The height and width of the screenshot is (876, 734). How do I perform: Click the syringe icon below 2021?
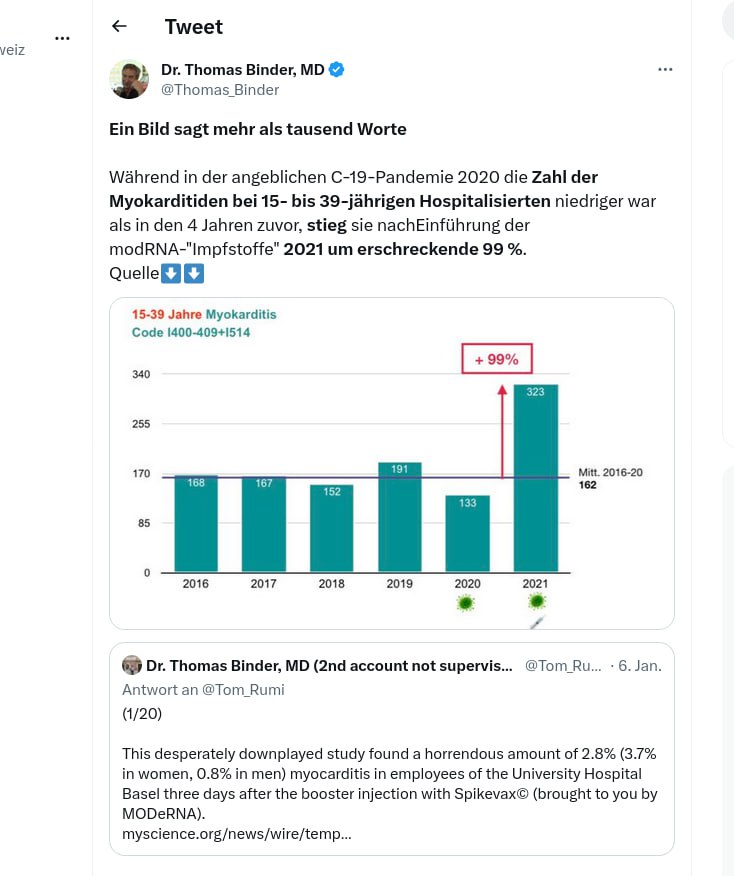[x=537, y=623]
